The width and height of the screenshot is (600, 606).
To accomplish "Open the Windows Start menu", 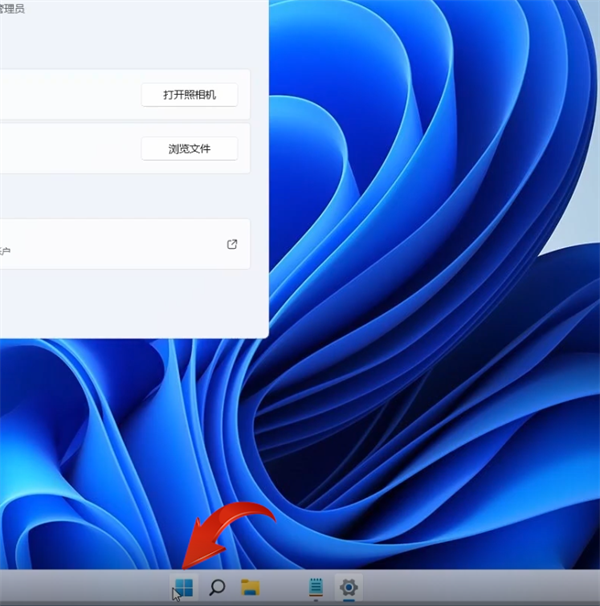I will pos(183,587).
